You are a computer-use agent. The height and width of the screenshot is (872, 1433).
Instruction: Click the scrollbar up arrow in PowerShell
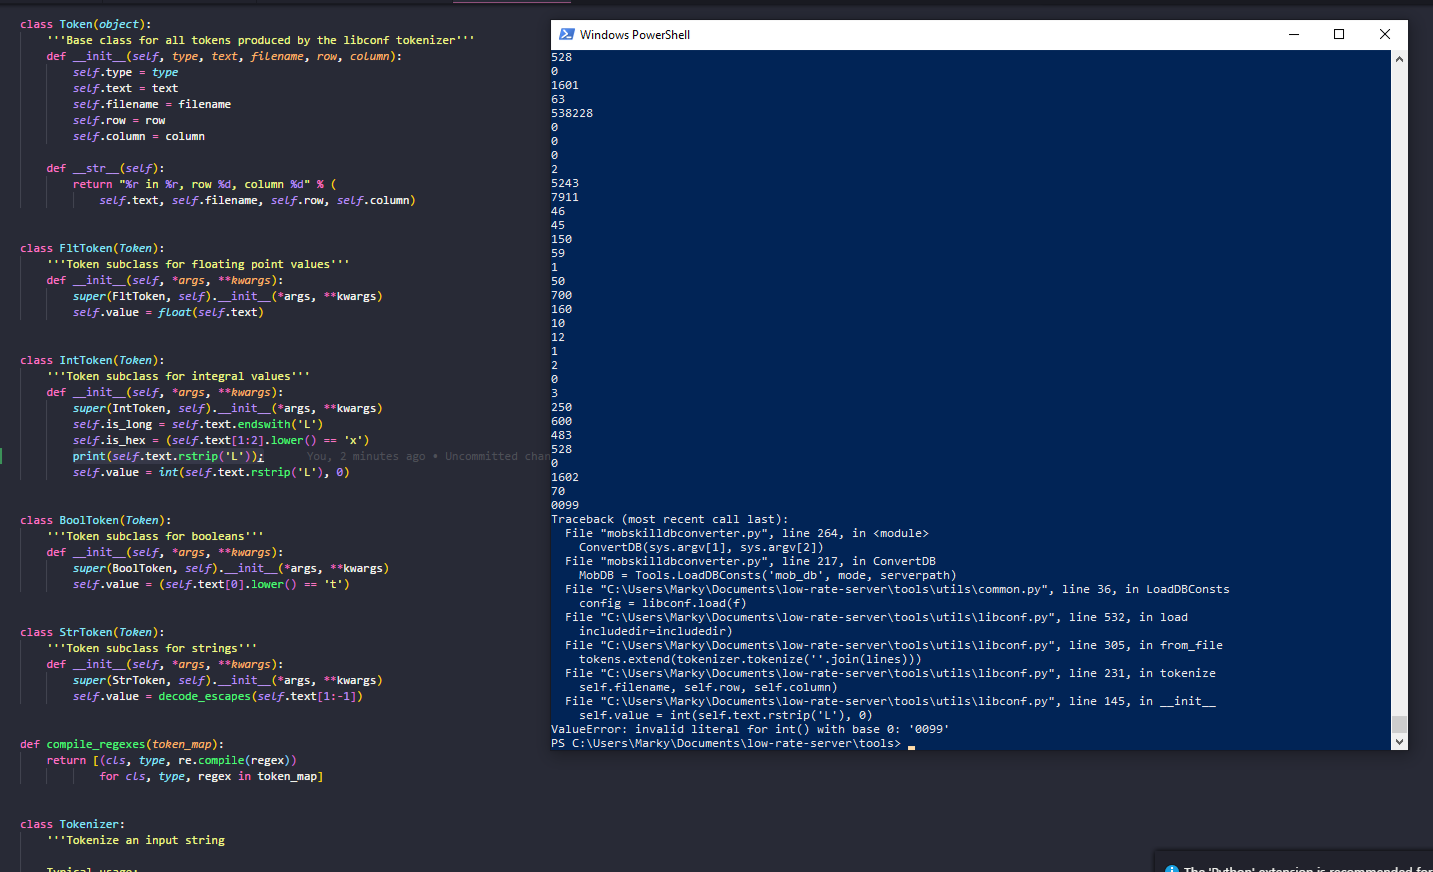pyautogui.click(x=1398, y=57)
